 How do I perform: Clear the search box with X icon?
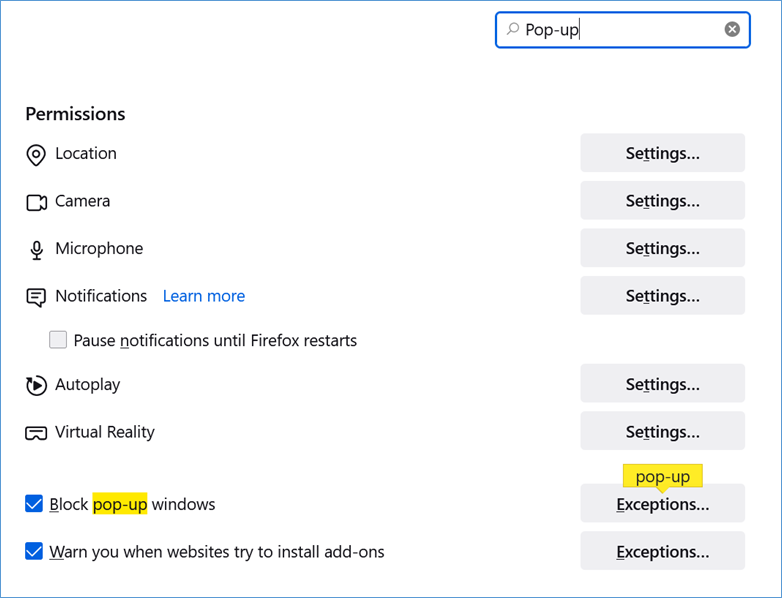click(732, 30)
